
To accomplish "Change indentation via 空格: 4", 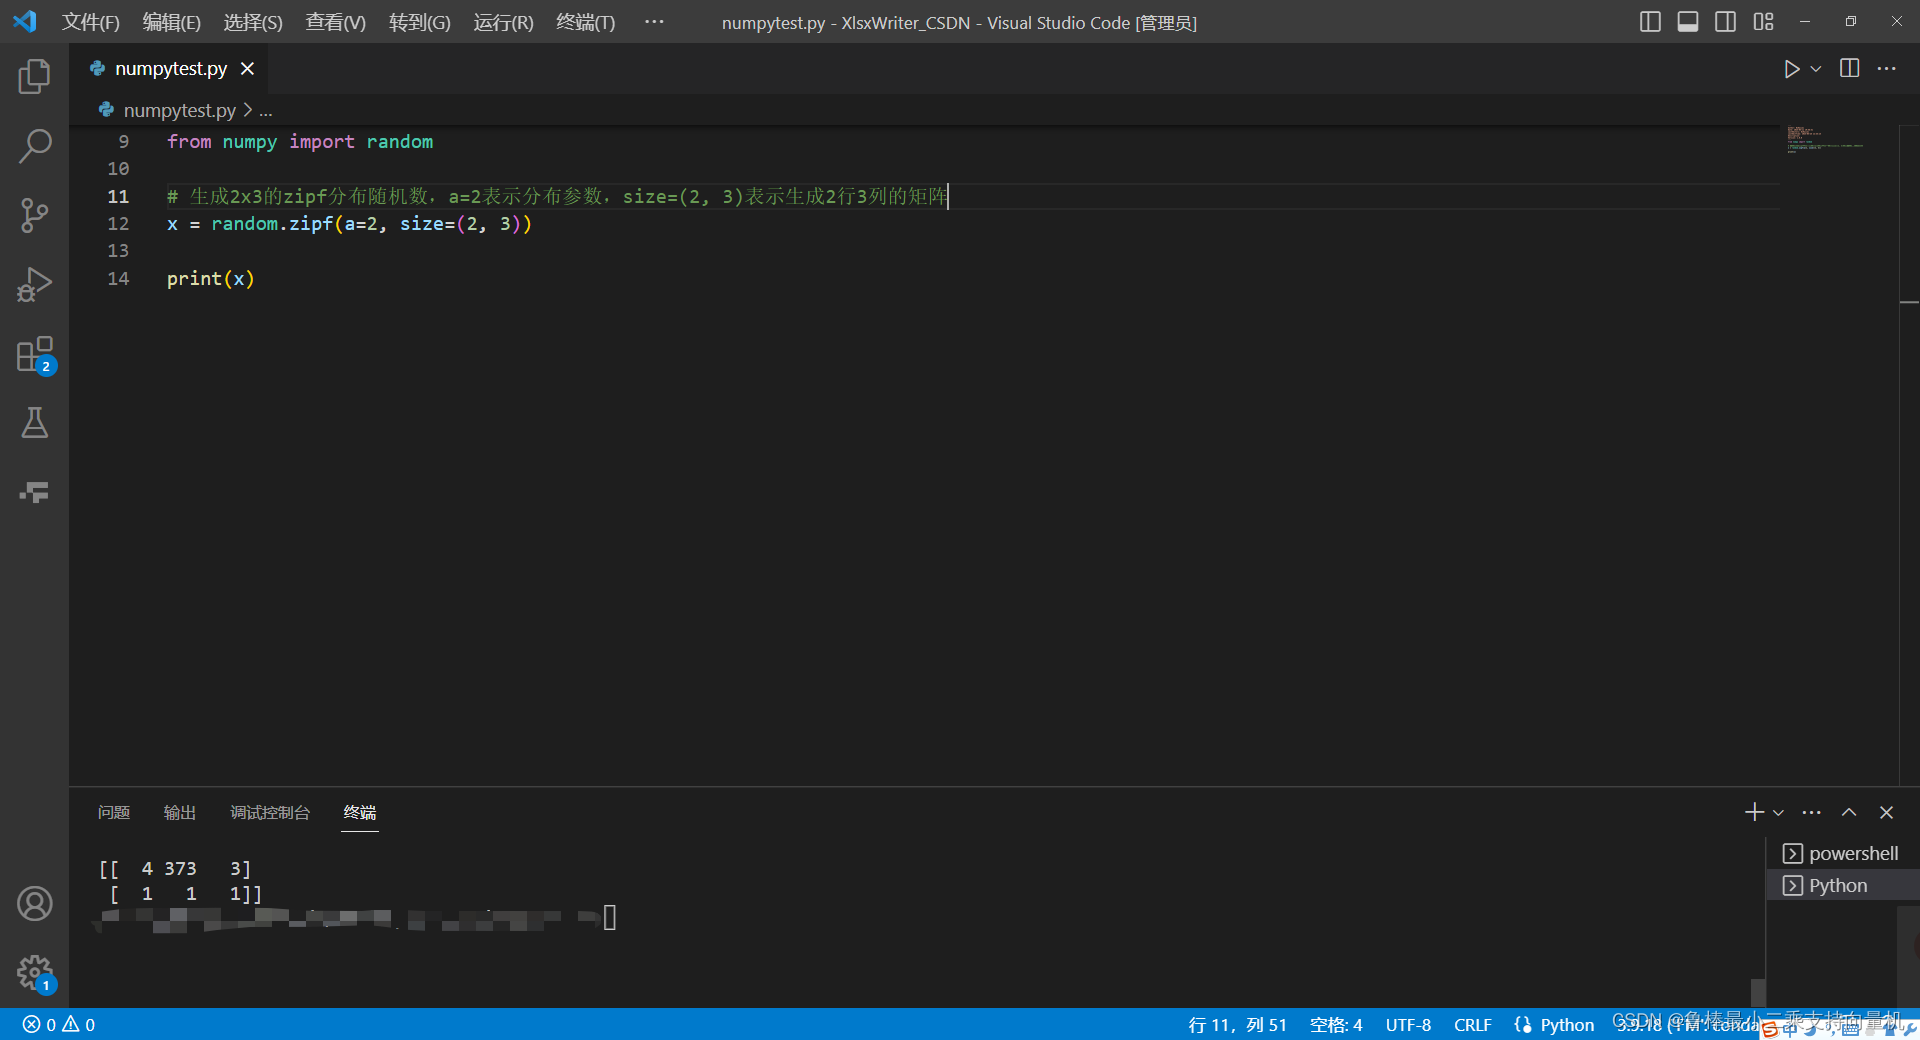I will 1336,1025.
